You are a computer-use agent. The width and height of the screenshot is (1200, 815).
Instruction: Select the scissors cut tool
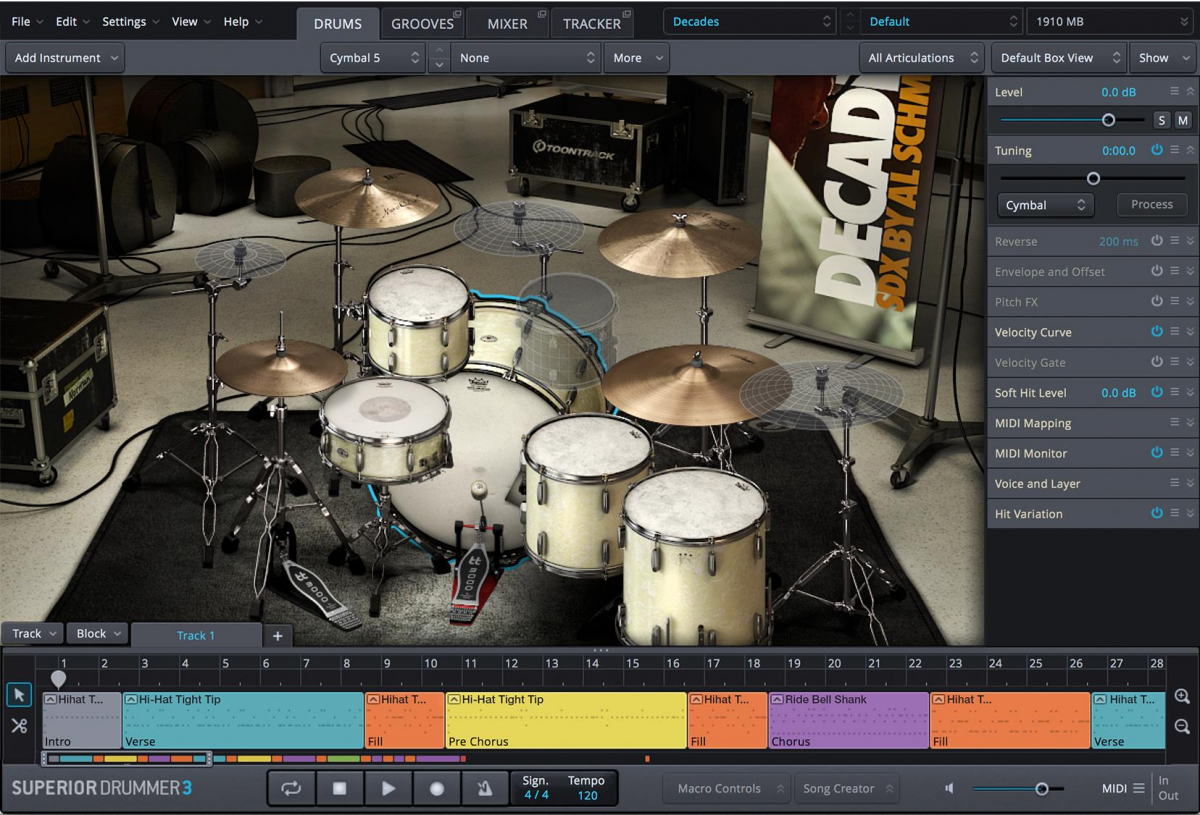(18, 726)
